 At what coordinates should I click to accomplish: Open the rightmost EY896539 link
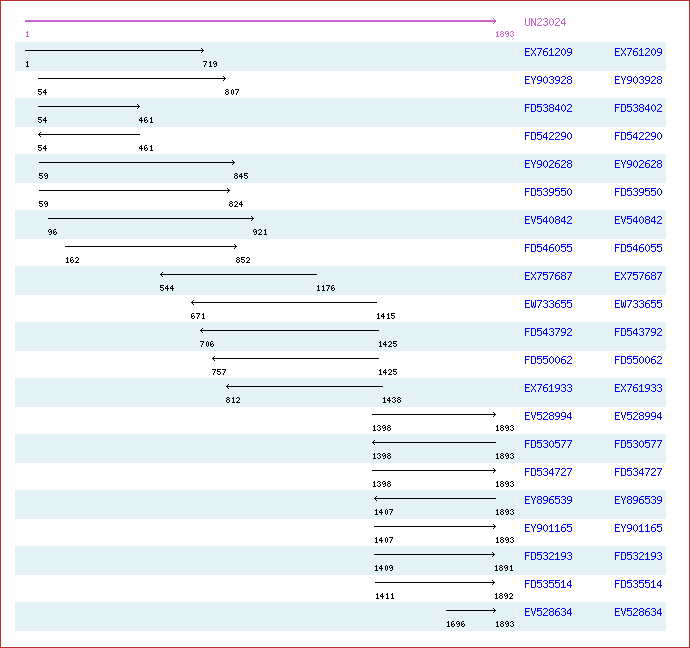pyautogui.click(x=638, y=500)
